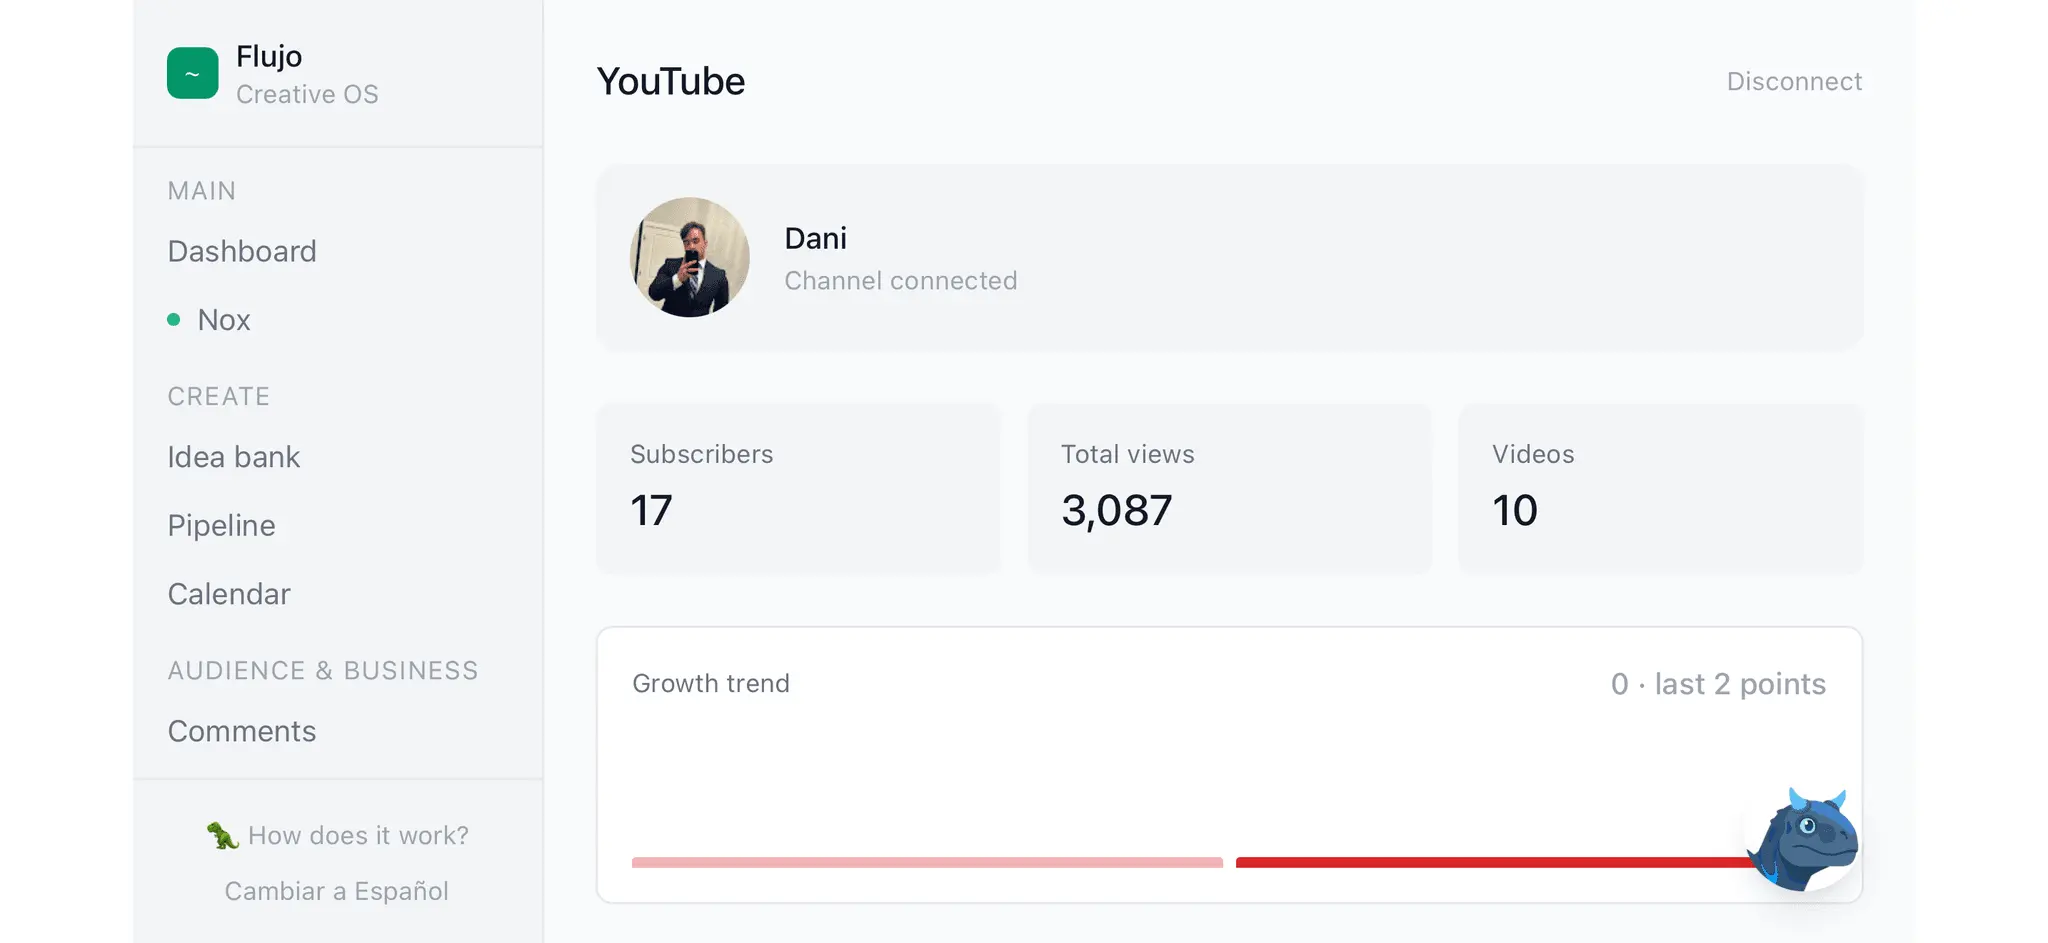Switch language with Cambiar a Español
Viewport: 2048px width, 943px height.
coord(336,891)
